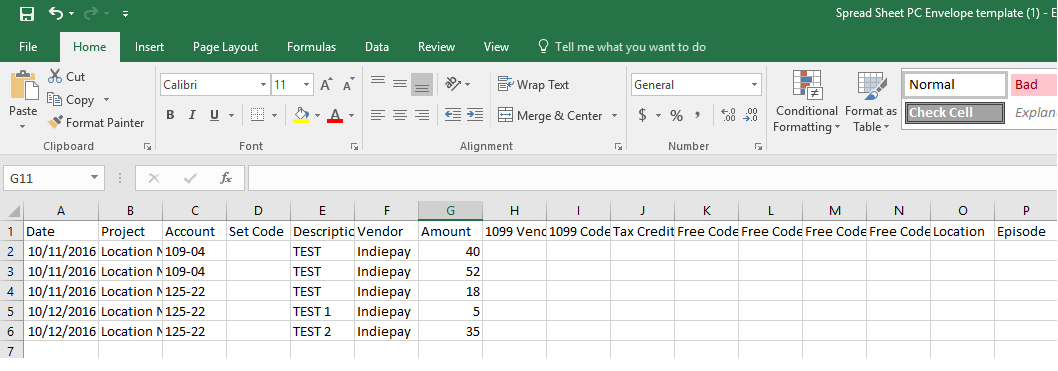Expand the General number format dropdown
The image size is (1058, 371).
point(754,85)
